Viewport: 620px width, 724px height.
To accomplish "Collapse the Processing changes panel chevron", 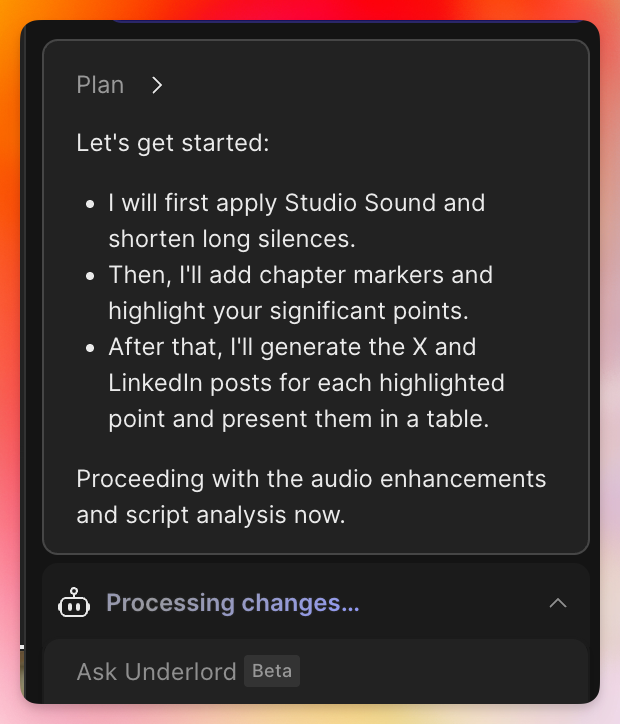I will pos(558,603).
